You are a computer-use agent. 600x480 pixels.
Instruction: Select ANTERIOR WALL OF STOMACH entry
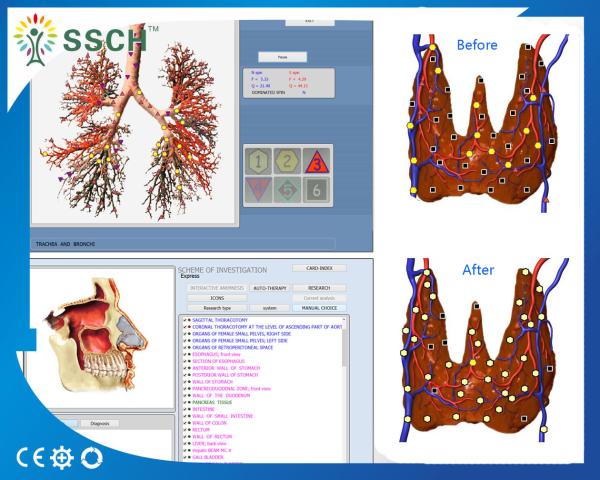coord(226,368)
